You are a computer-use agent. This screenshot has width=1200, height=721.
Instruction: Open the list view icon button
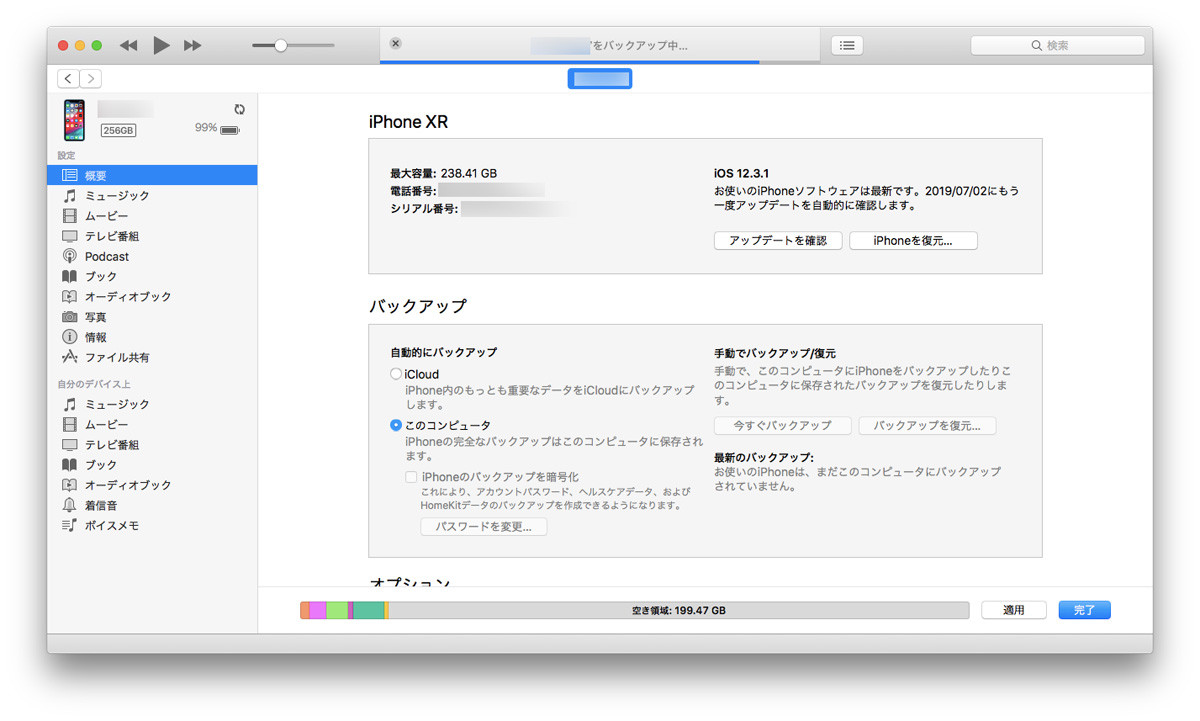pyautogui.click(x=847, y=45)
